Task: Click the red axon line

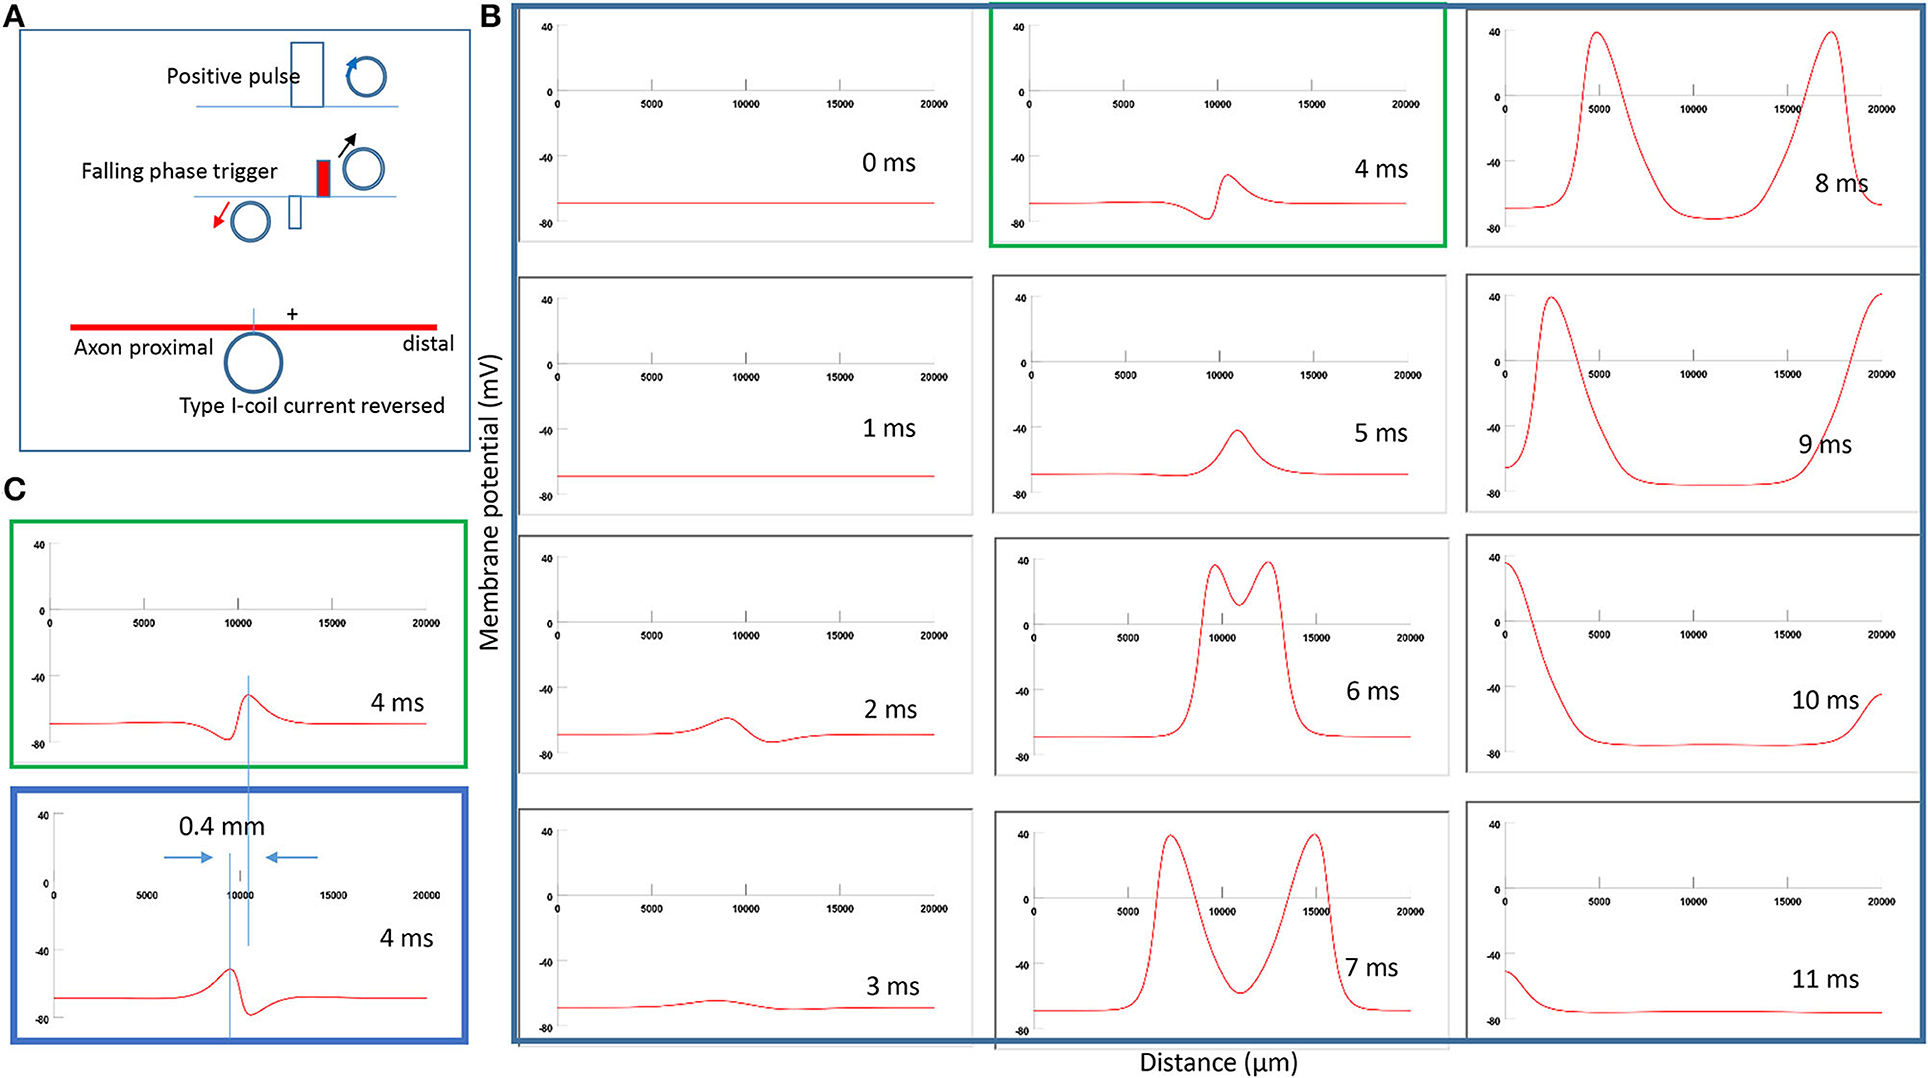Action: point(253,327)
